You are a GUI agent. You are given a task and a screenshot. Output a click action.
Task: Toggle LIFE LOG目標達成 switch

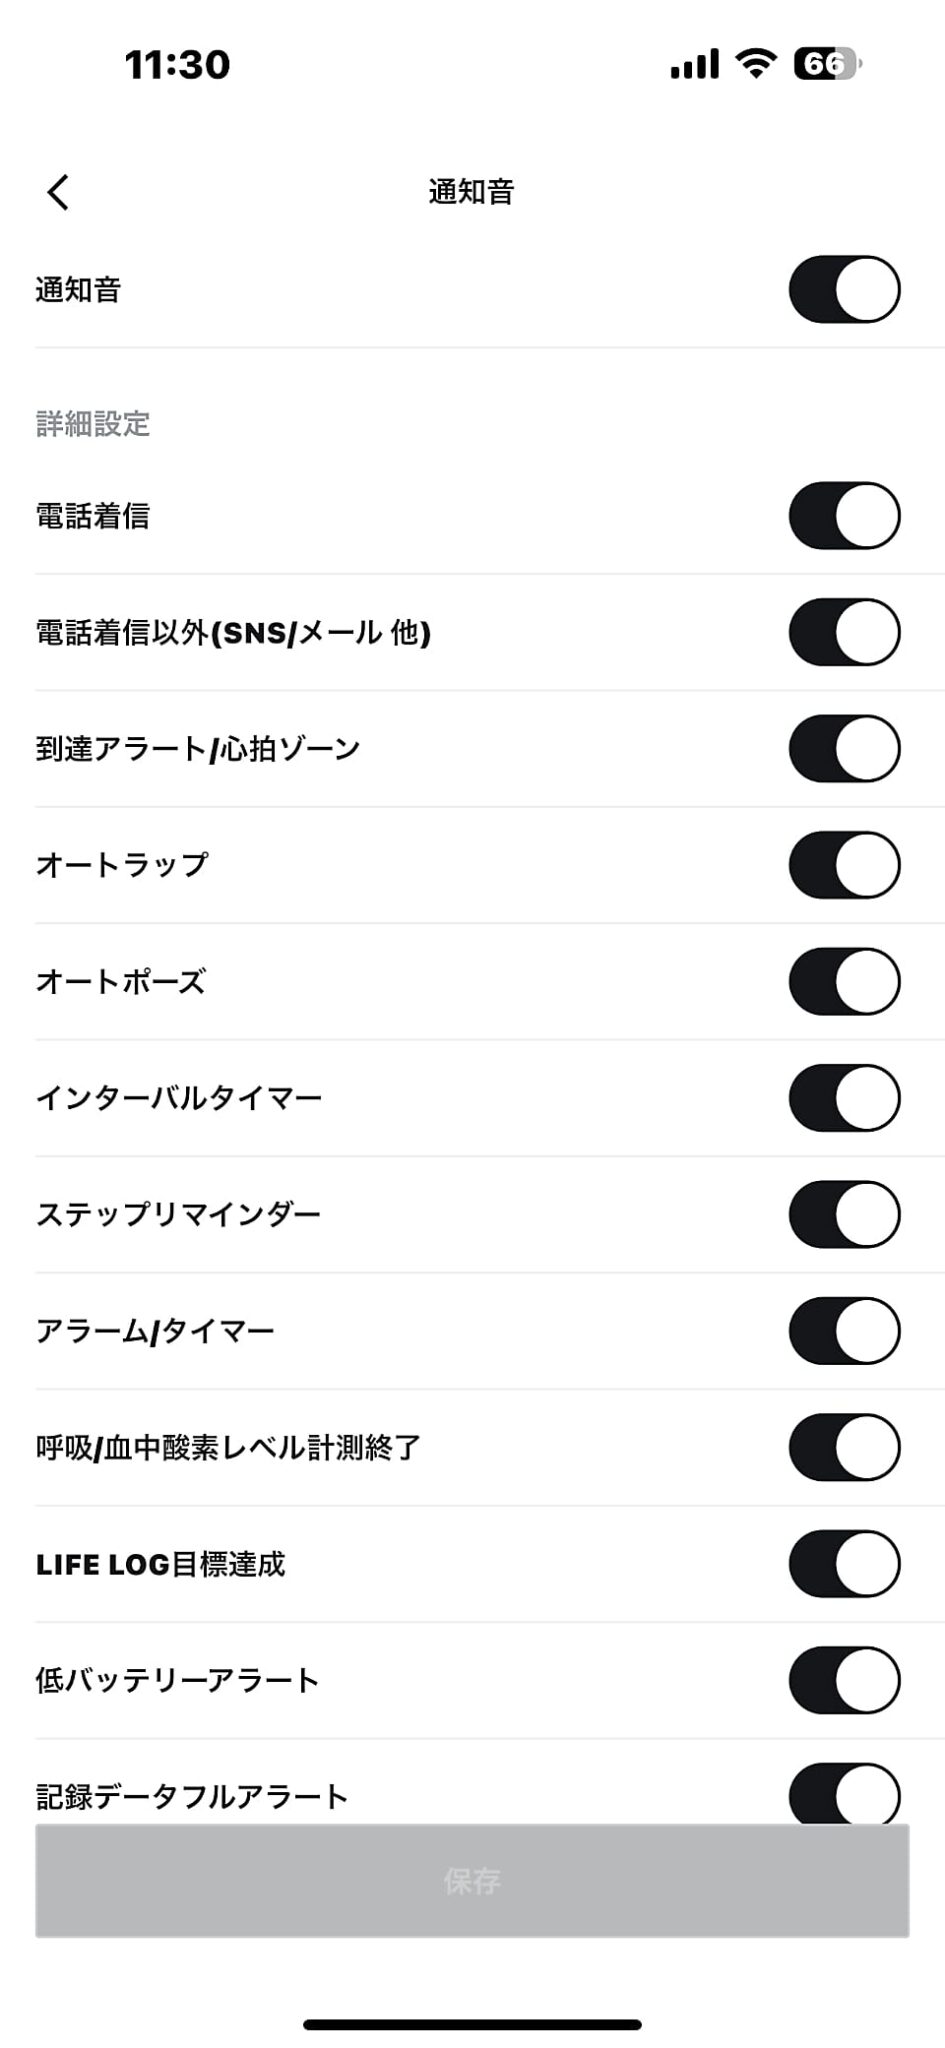[844, 1564]
